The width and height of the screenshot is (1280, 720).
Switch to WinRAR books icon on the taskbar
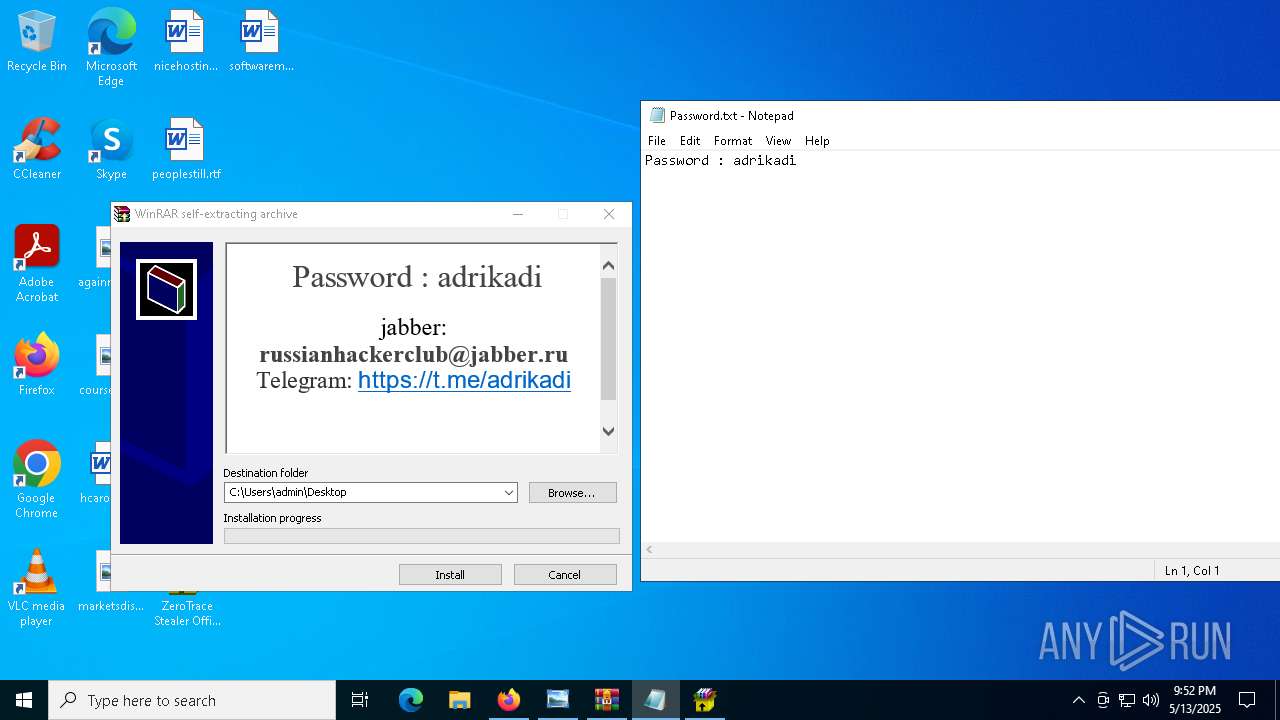pos(606,700)
